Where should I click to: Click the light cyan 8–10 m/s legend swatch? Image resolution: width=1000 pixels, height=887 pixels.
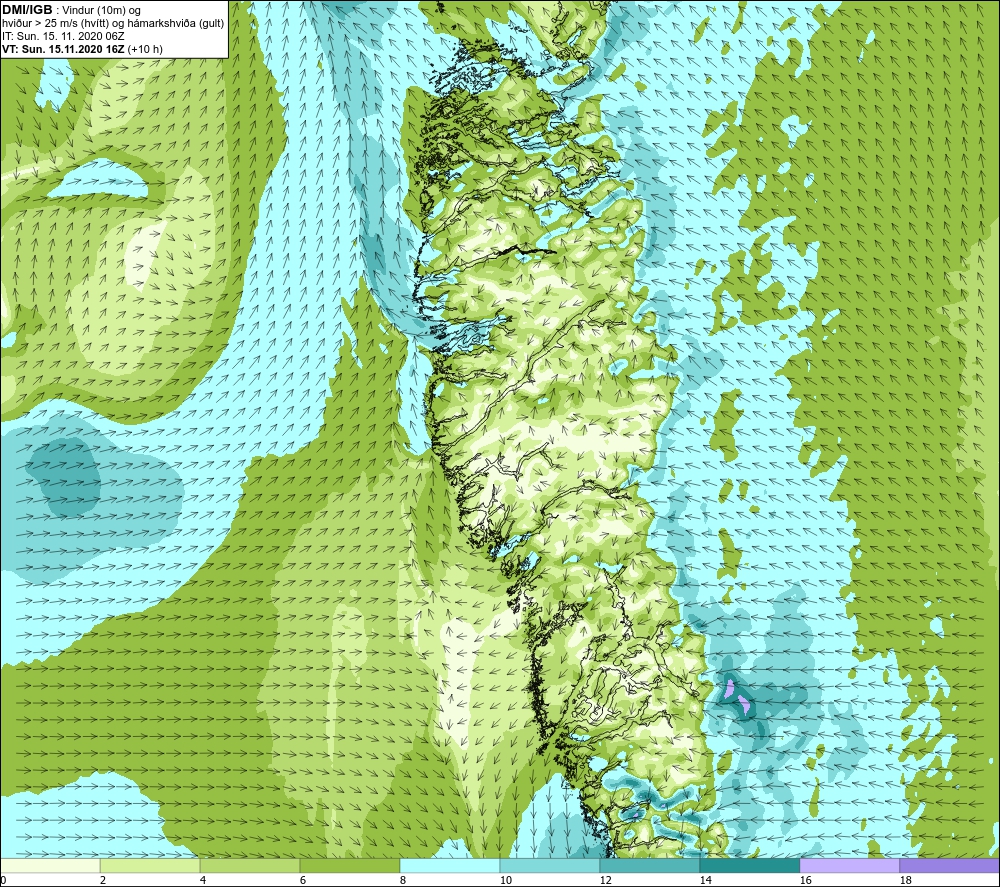pyautogui.click(x=450, y=865)
